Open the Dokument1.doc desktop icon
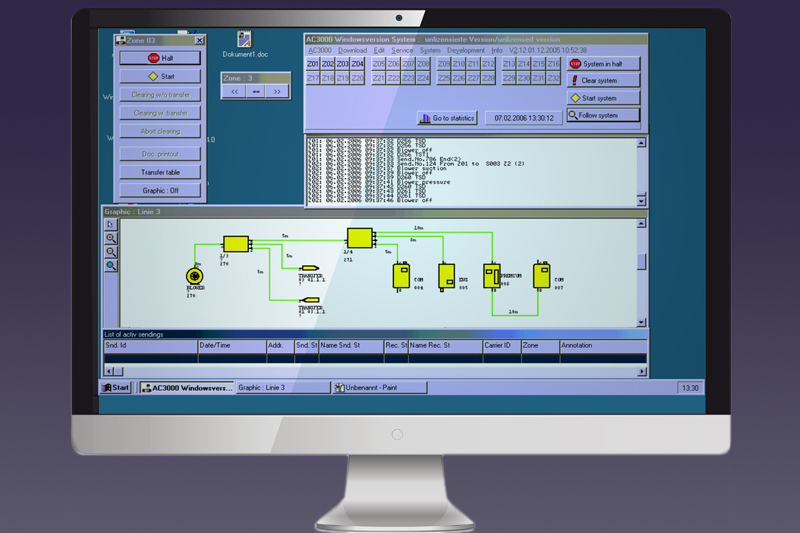800x533 pixels. [245, 44]
